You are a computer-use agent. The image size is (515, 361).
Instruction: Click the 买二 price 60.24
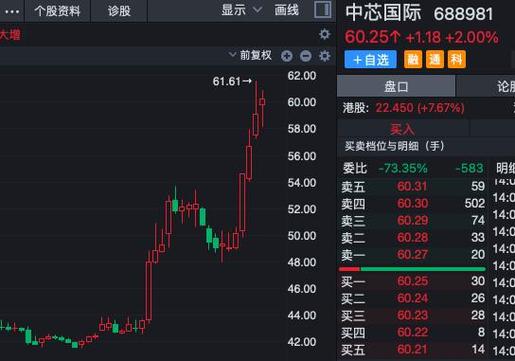(x=412, y=298)
